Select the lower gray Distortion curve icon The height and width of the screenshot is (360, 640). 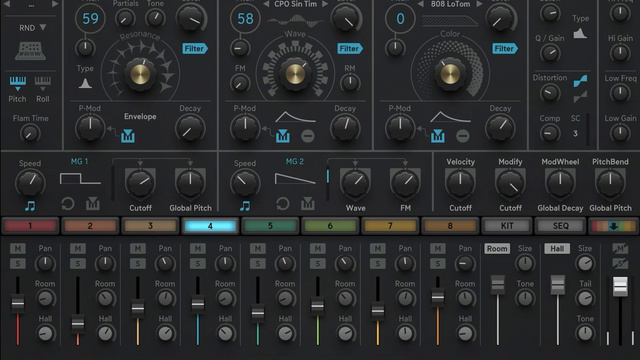click(x=580, y=97)
